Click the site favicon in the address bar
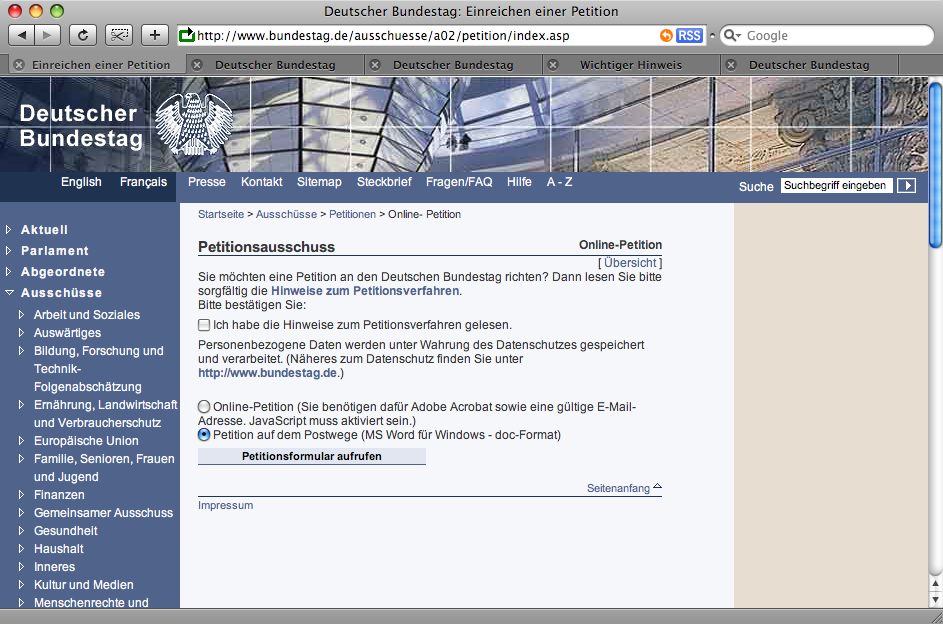943x624 pixels. coord(187,35)
